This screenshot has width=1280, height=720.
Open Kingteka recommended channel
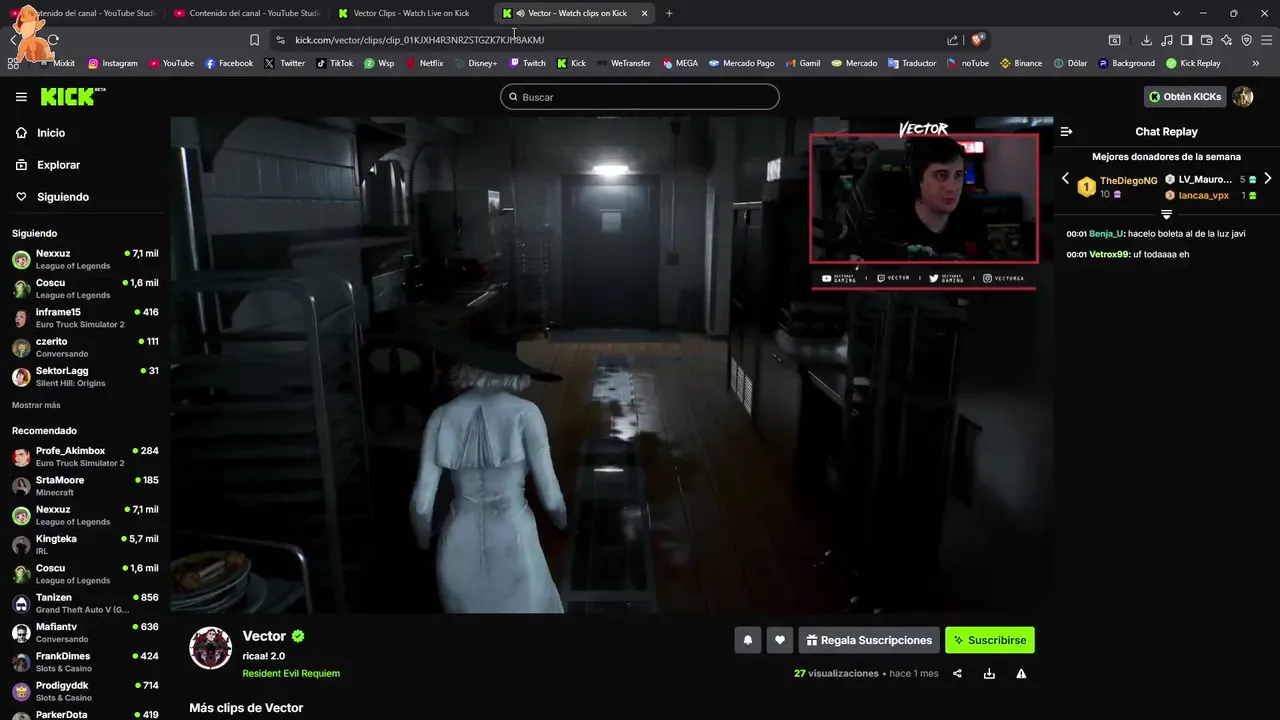click(85, 545)
